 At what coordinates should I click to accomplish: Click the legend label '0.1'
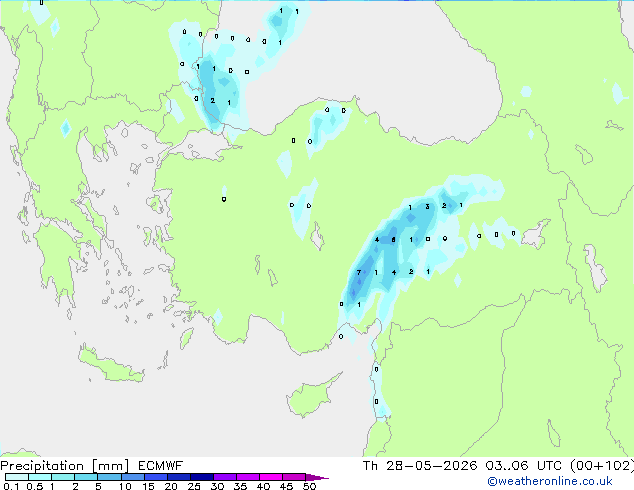pos(11,486)
